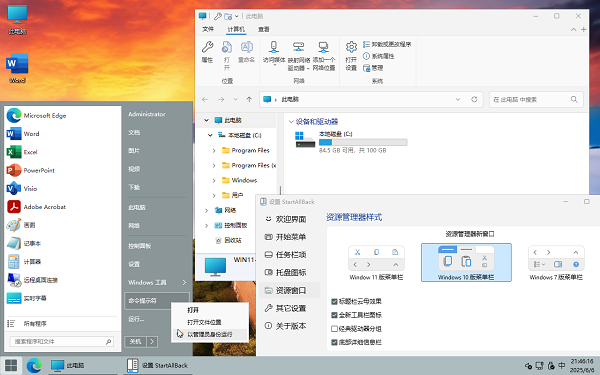600x375 pixels.
Task: Switch to the 查看 ribbon tab
Action: tap(264, 29)
